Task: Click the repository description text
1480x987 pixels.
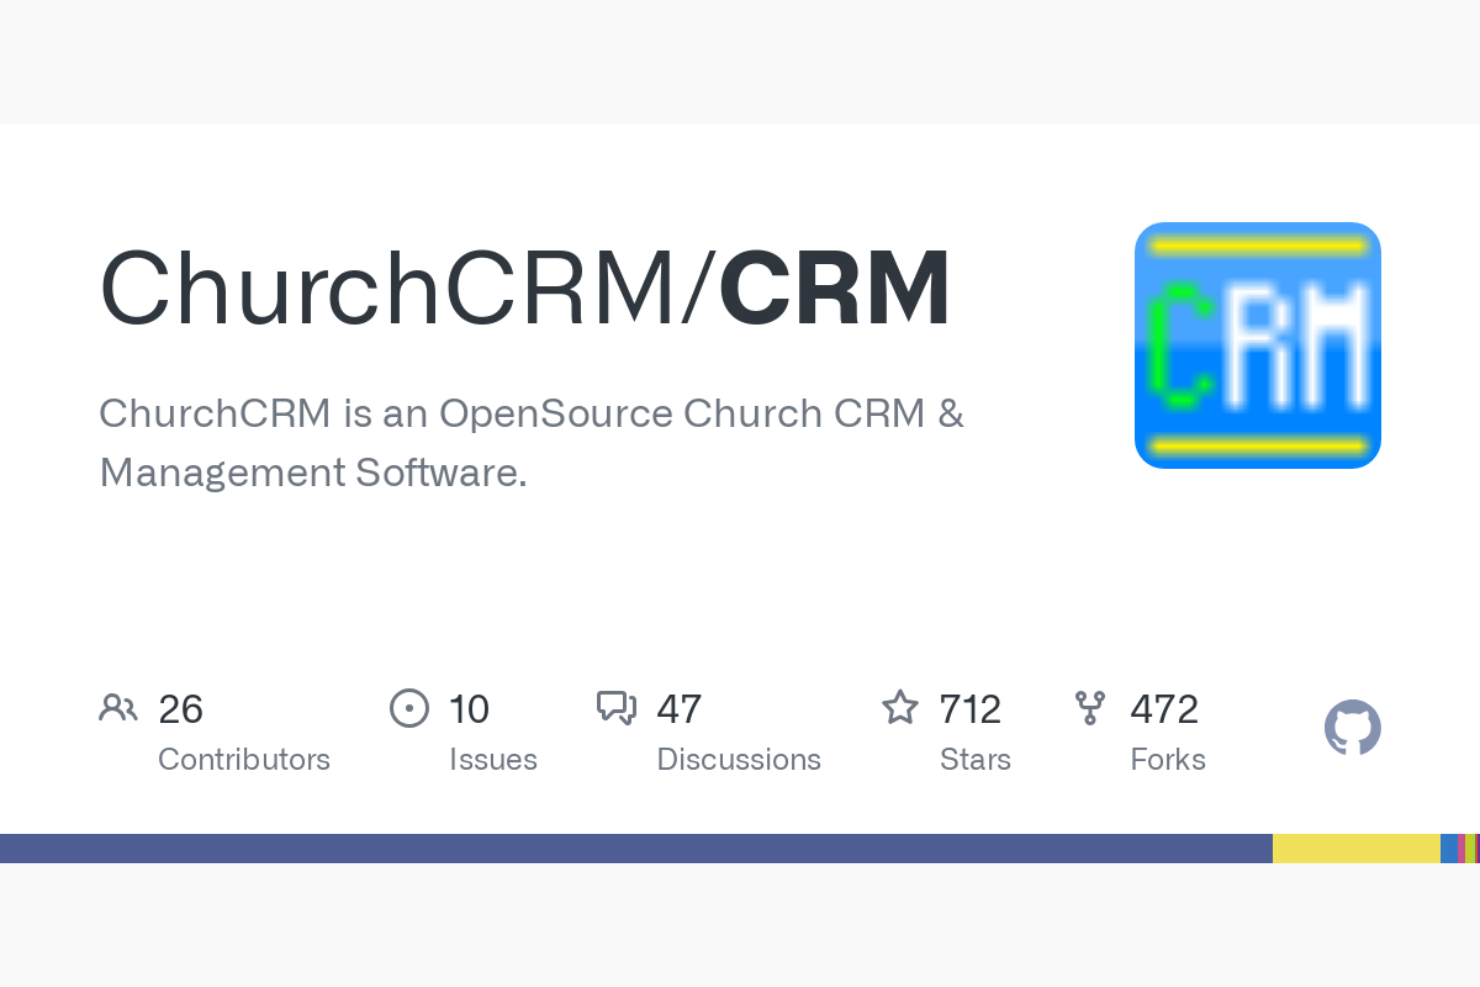Action: point(531,442)
